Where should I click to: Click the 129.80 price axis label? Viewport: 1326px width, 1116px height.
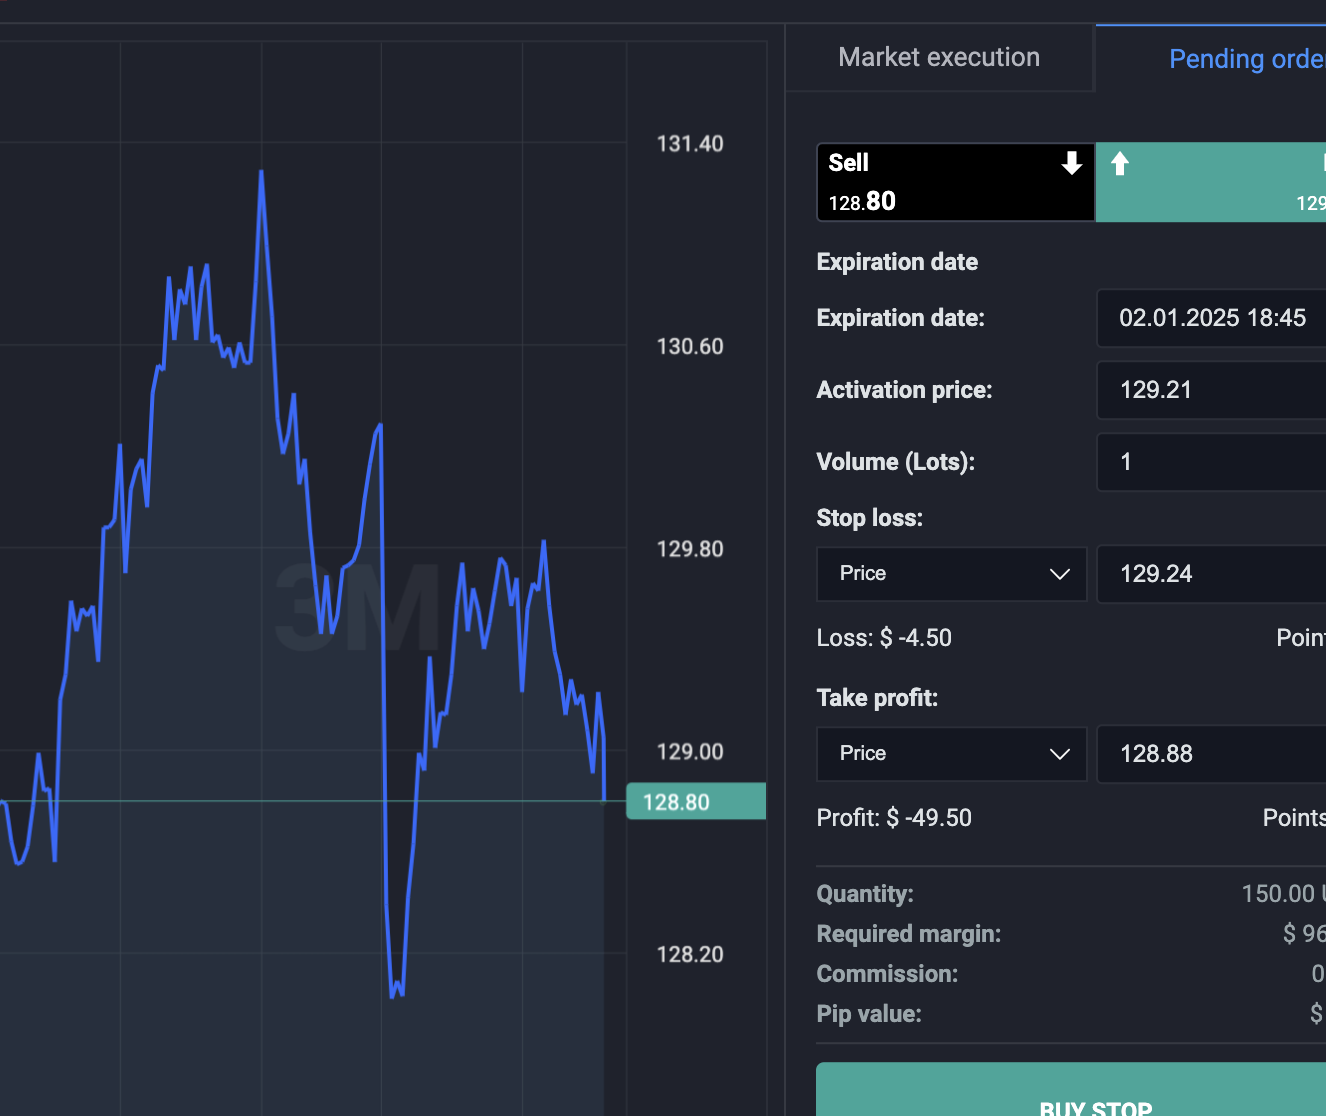[x=689, y=549]
